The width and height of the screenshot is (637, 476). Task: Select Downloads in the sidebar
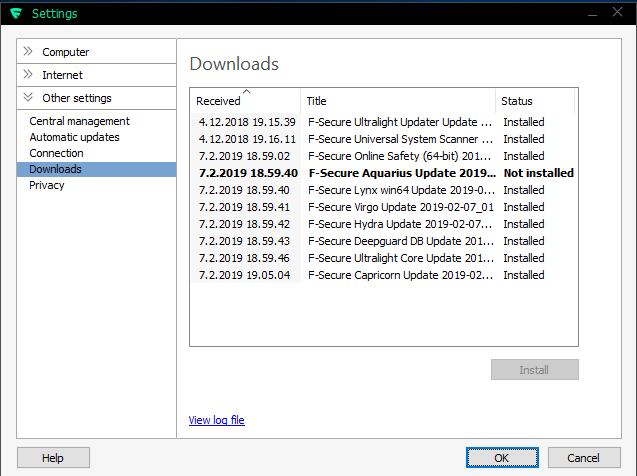tap(96, 169)
